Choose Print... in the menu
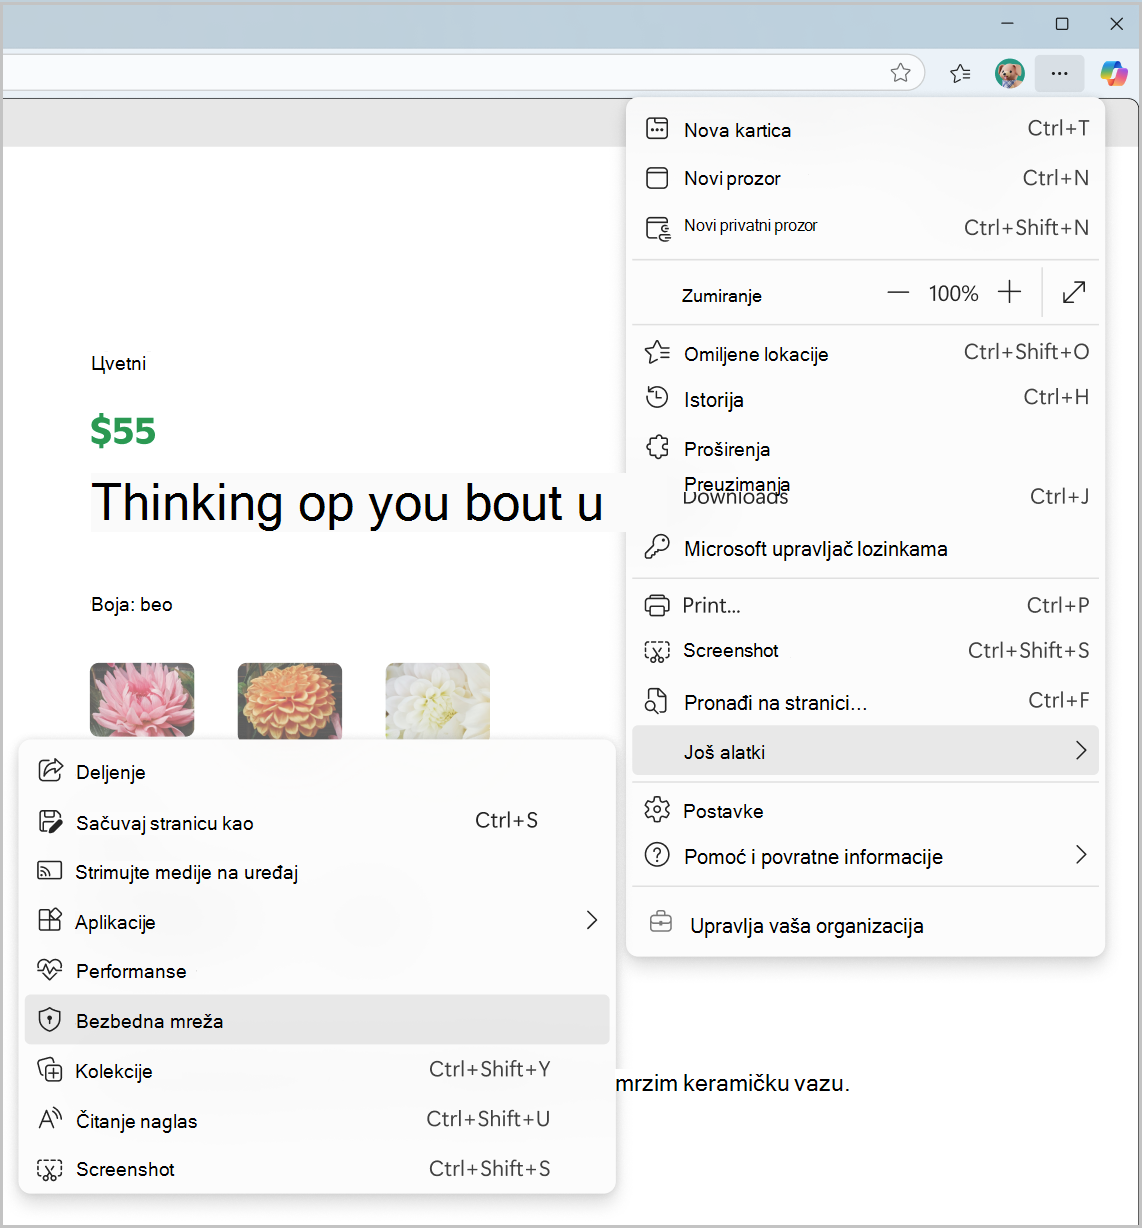Screen dimensions: 1142x1228 [866, 605]
